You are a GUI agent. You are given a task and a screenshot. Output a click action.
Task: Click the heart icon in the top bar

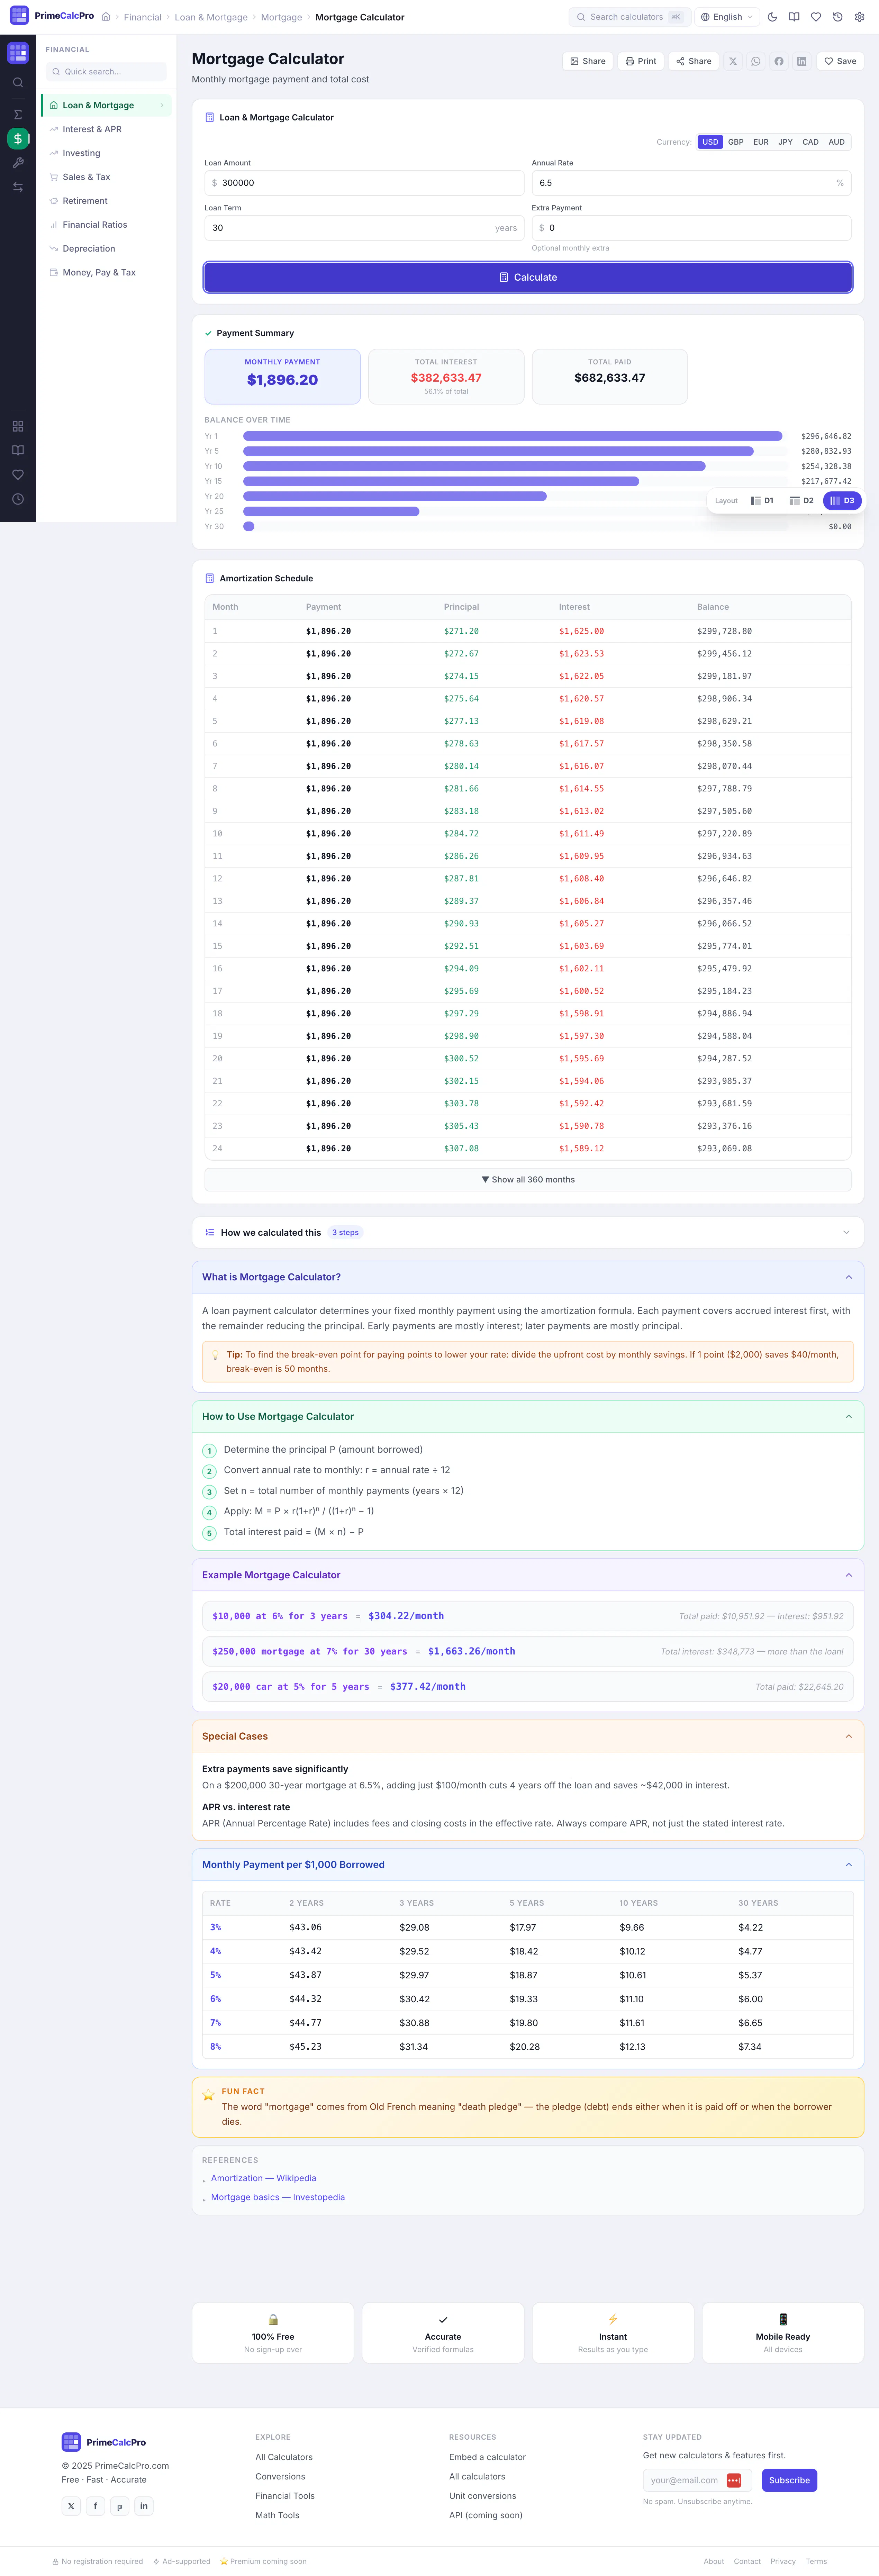pyautogui.click(x=816, y=17)
